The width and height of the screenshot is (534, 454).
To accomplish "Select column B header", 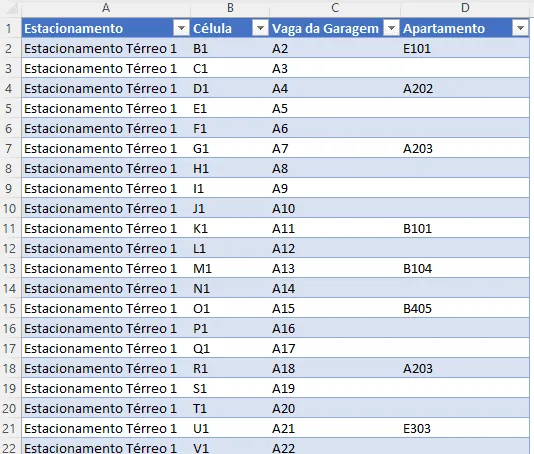I will coord(230,8).
